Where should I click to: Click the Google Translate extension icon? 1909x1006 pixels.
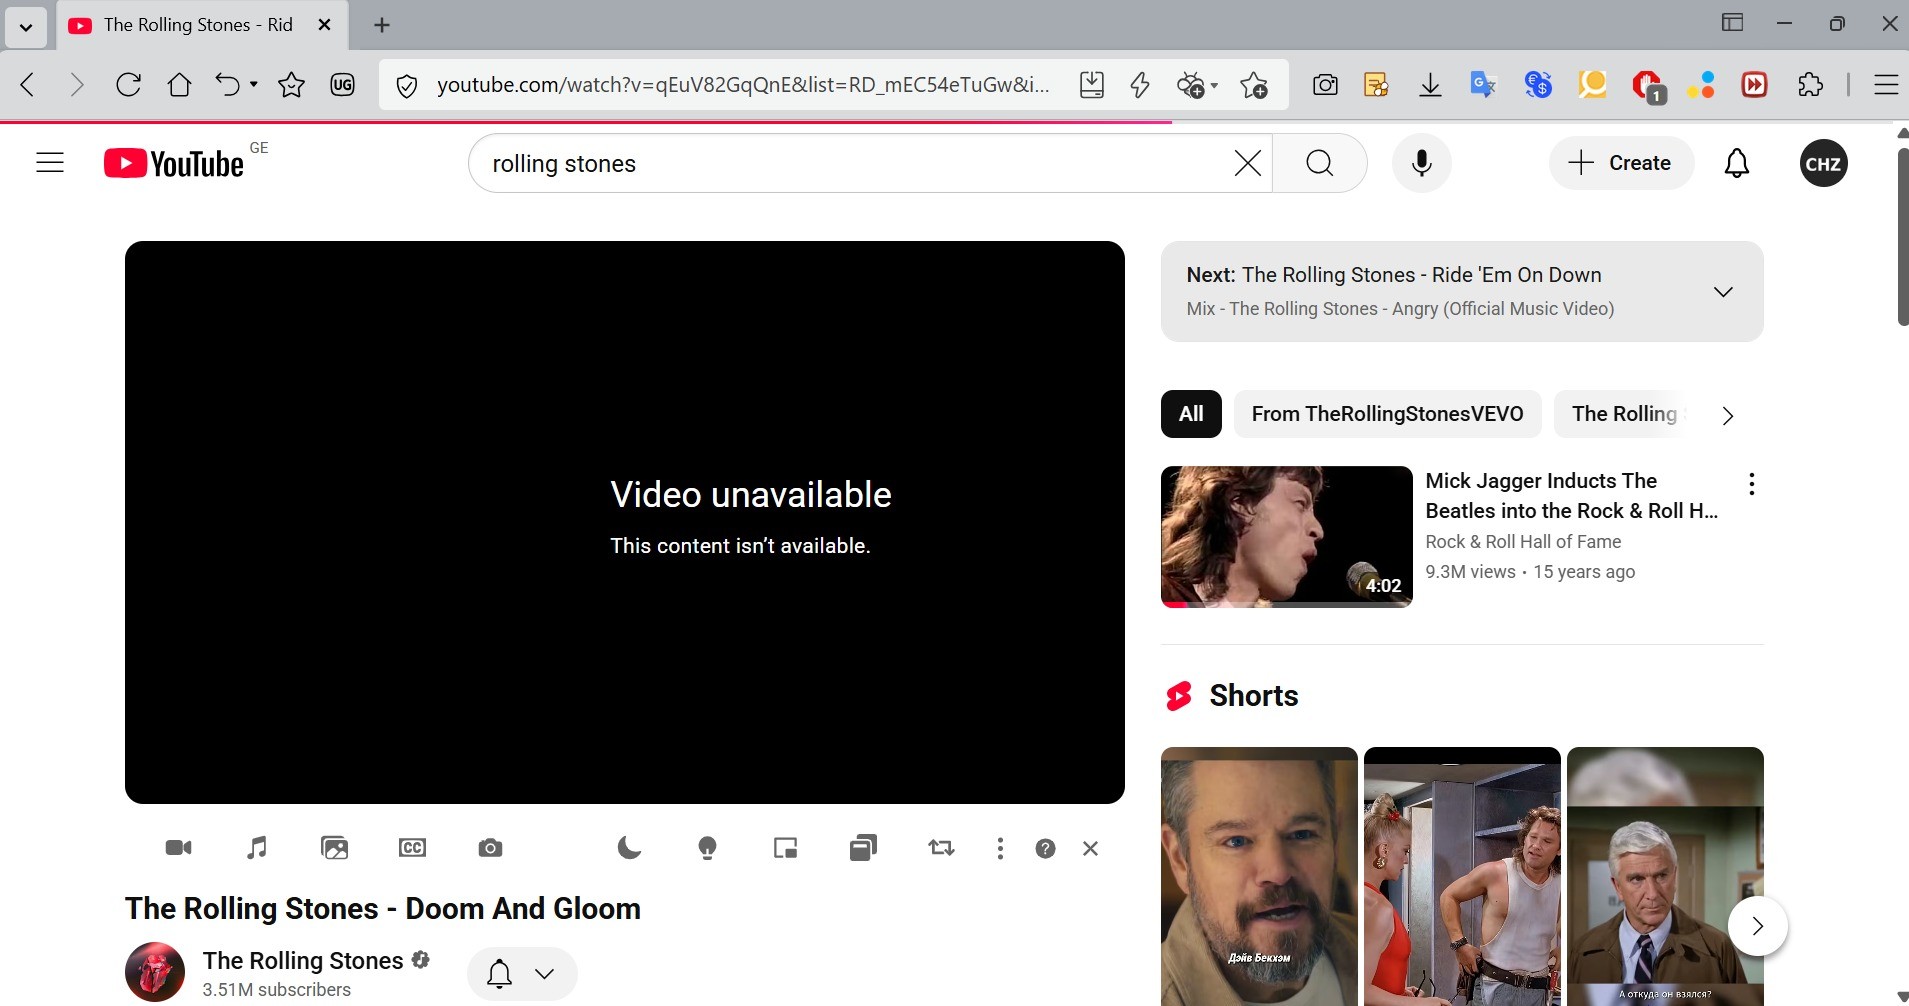tap(1482, 85)
